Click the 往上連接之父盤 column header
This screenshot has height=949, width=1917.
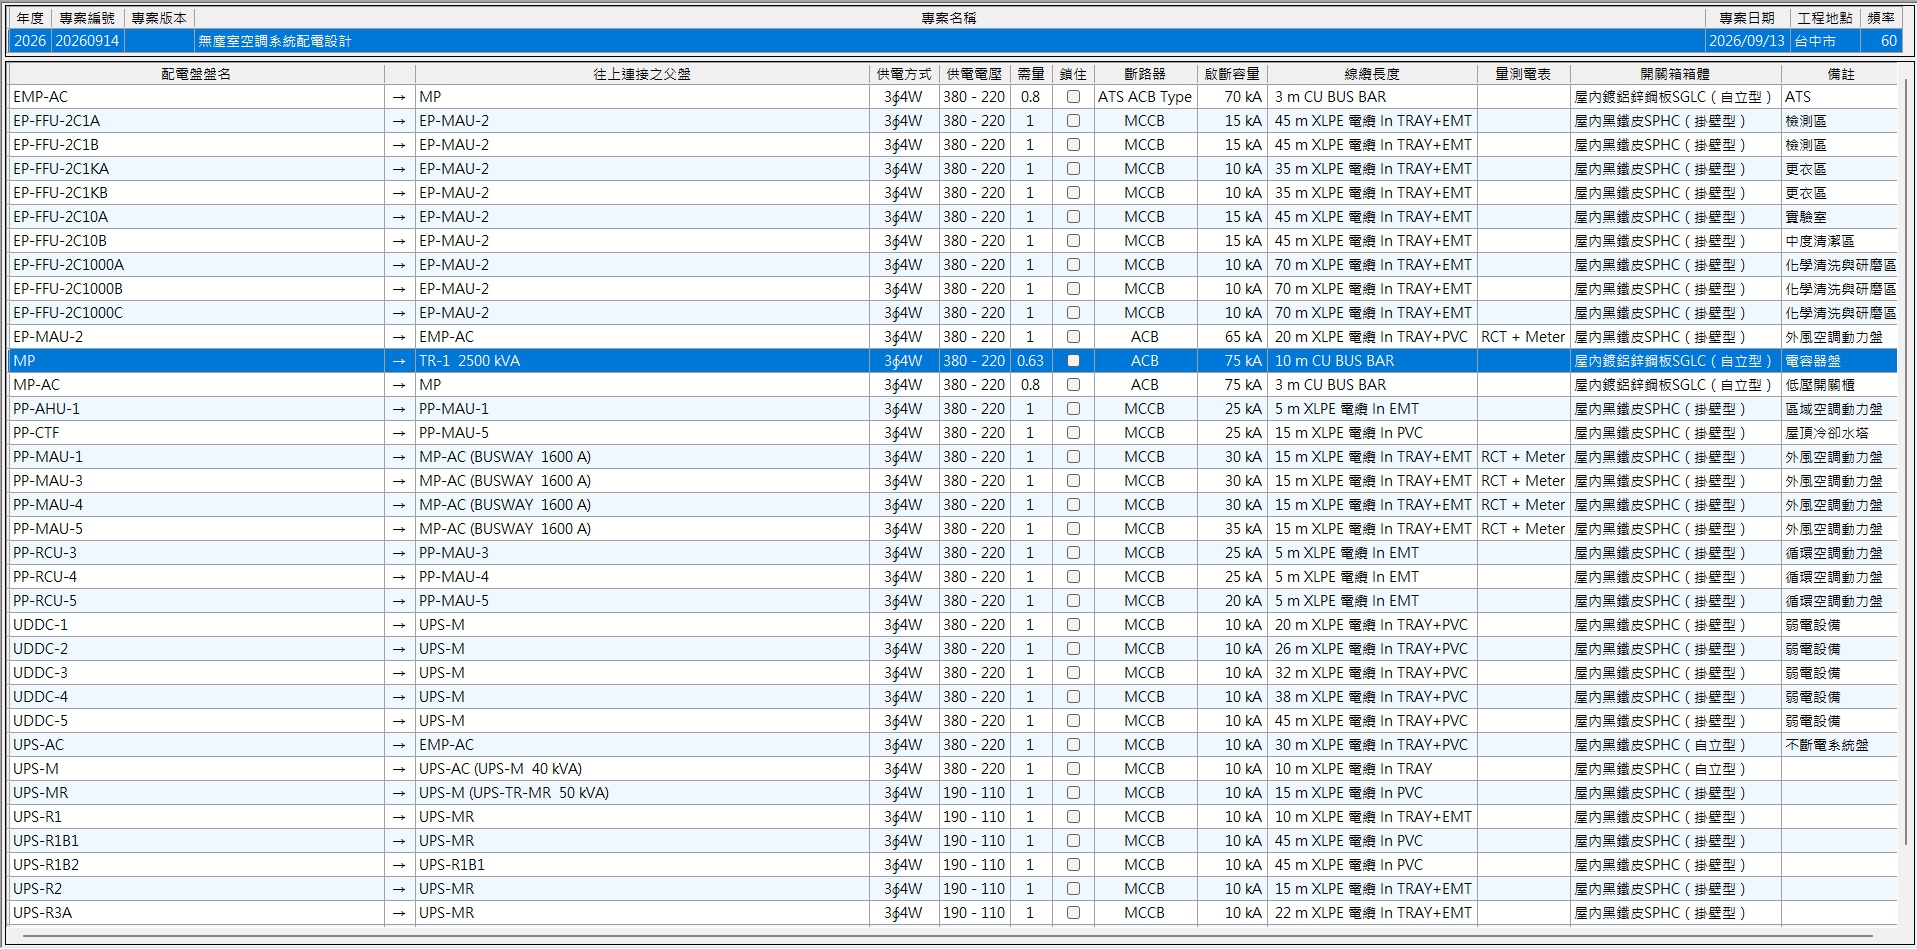(x=642, y=74)
